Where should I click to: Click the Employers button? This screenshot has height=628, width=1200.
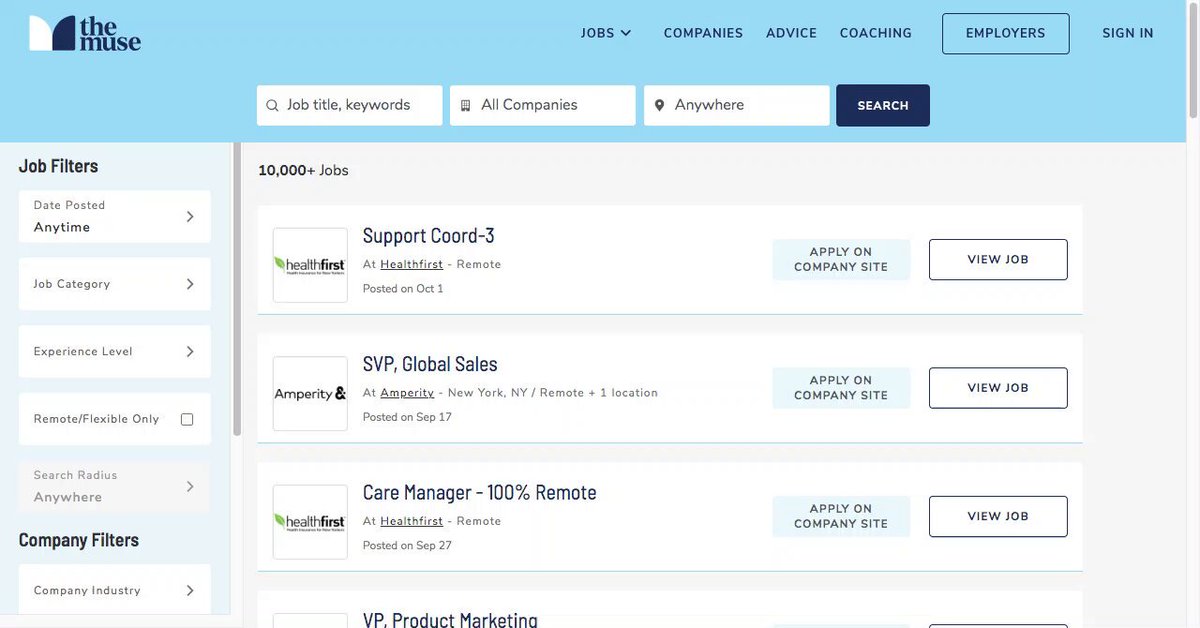click(x=1005, y=33)
